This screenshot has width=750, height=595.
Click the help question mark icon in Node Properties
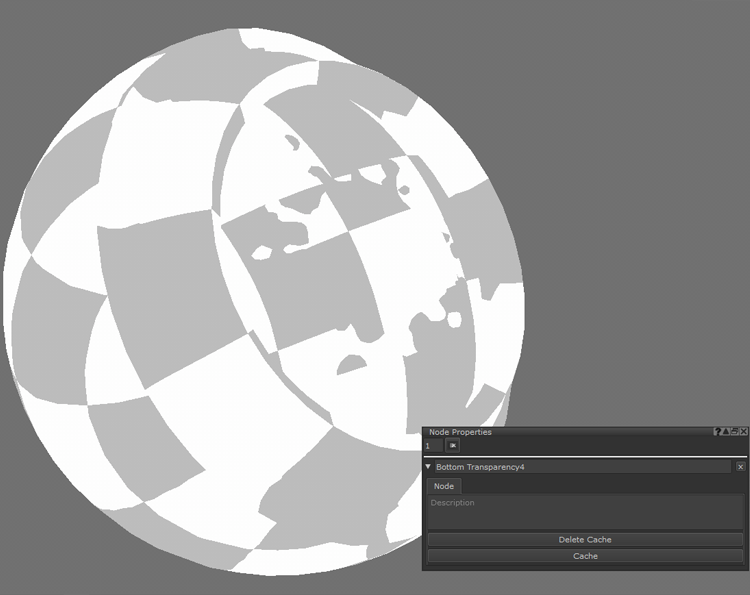click(717, 432)
